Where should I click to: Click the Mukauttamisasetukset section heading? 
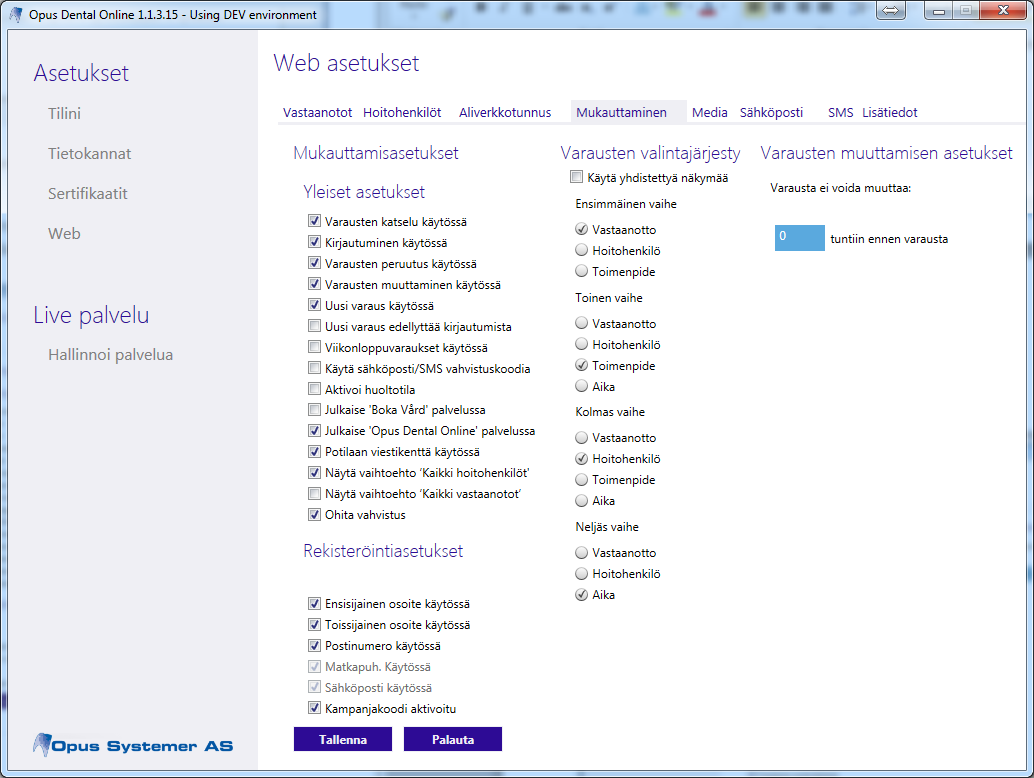(376, 153)
